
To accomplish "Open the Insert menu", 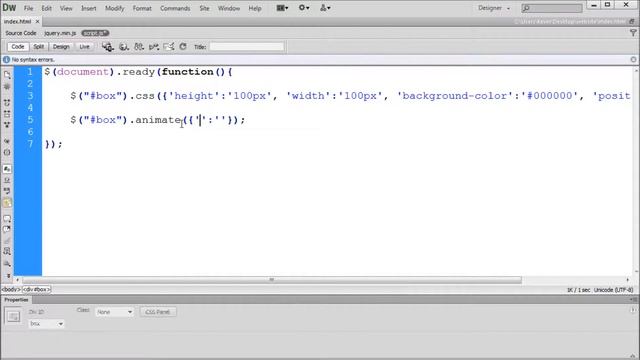I will point(89,8).
